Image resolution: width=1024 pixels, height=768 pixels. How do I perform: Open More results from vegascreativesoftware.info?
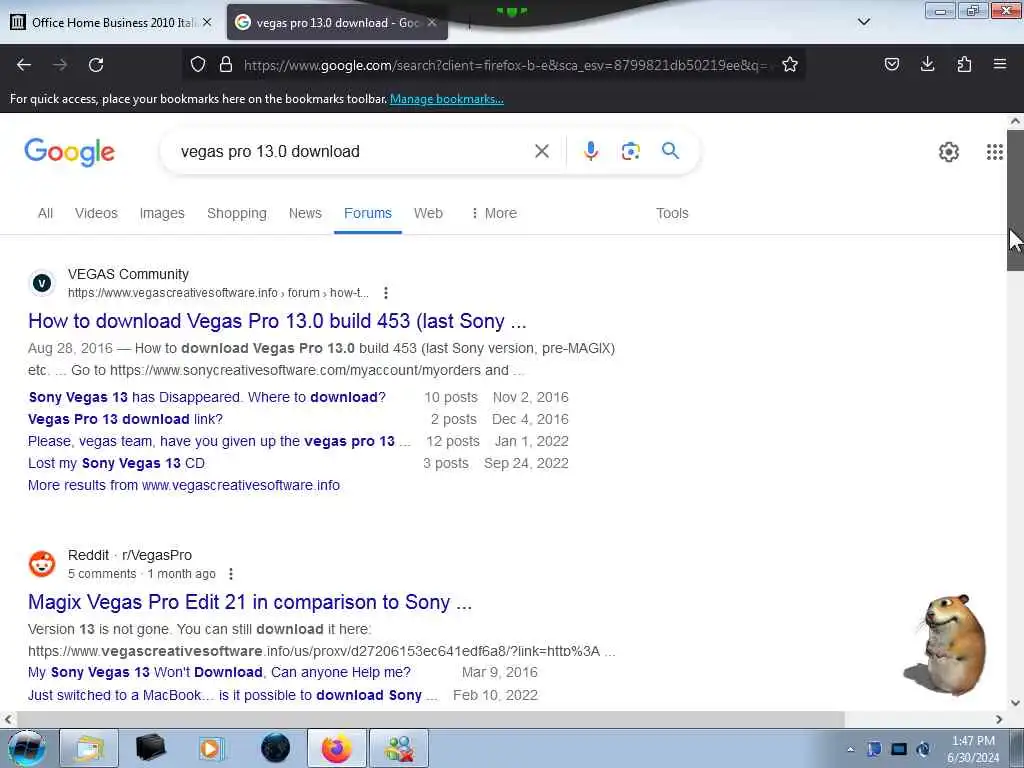[184, 485]
